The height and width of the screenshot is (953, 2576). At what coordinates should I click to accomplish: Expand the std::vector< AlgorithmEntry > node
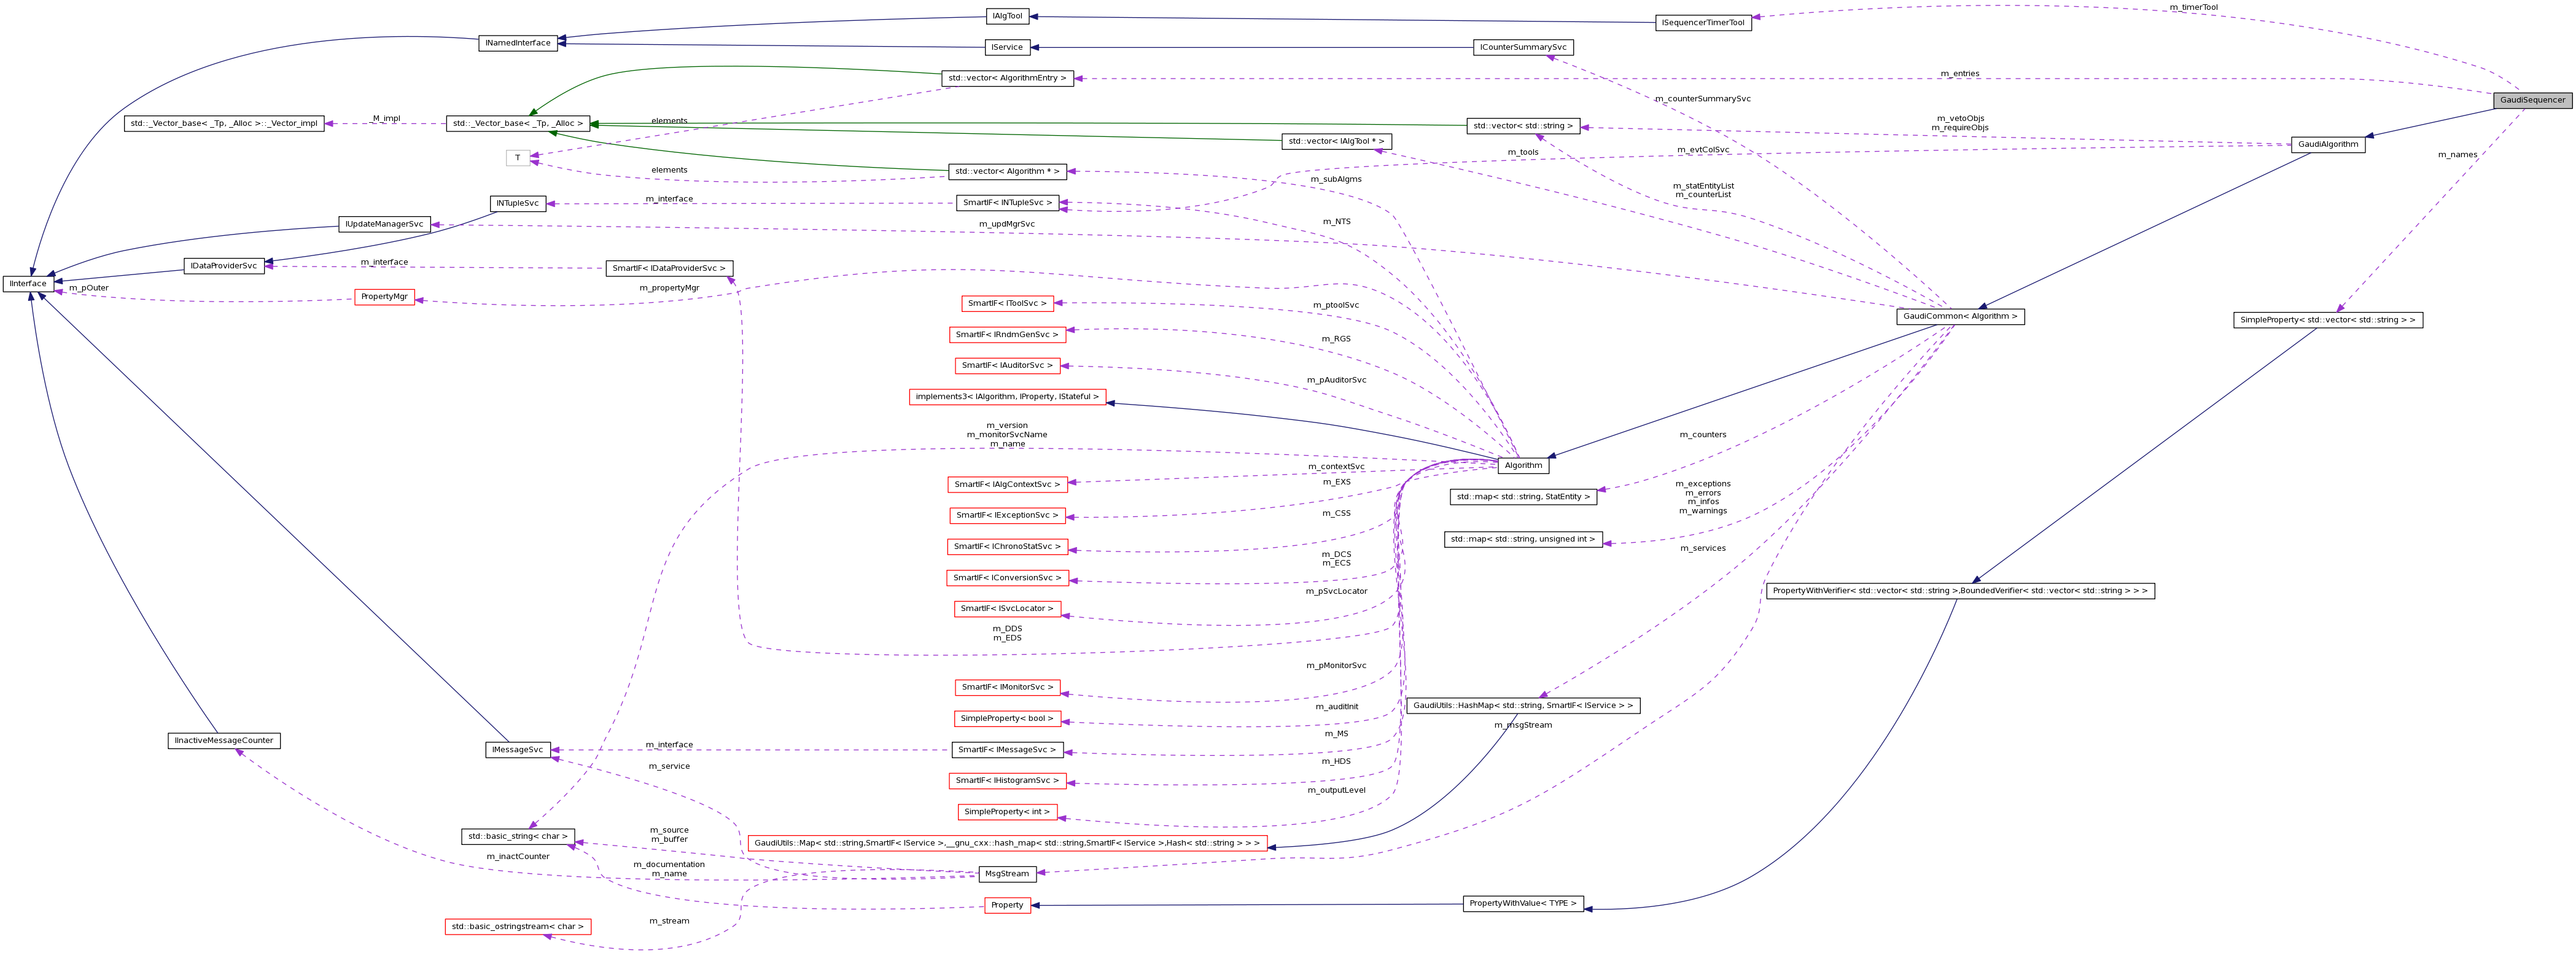click(x=1007, y=78)
